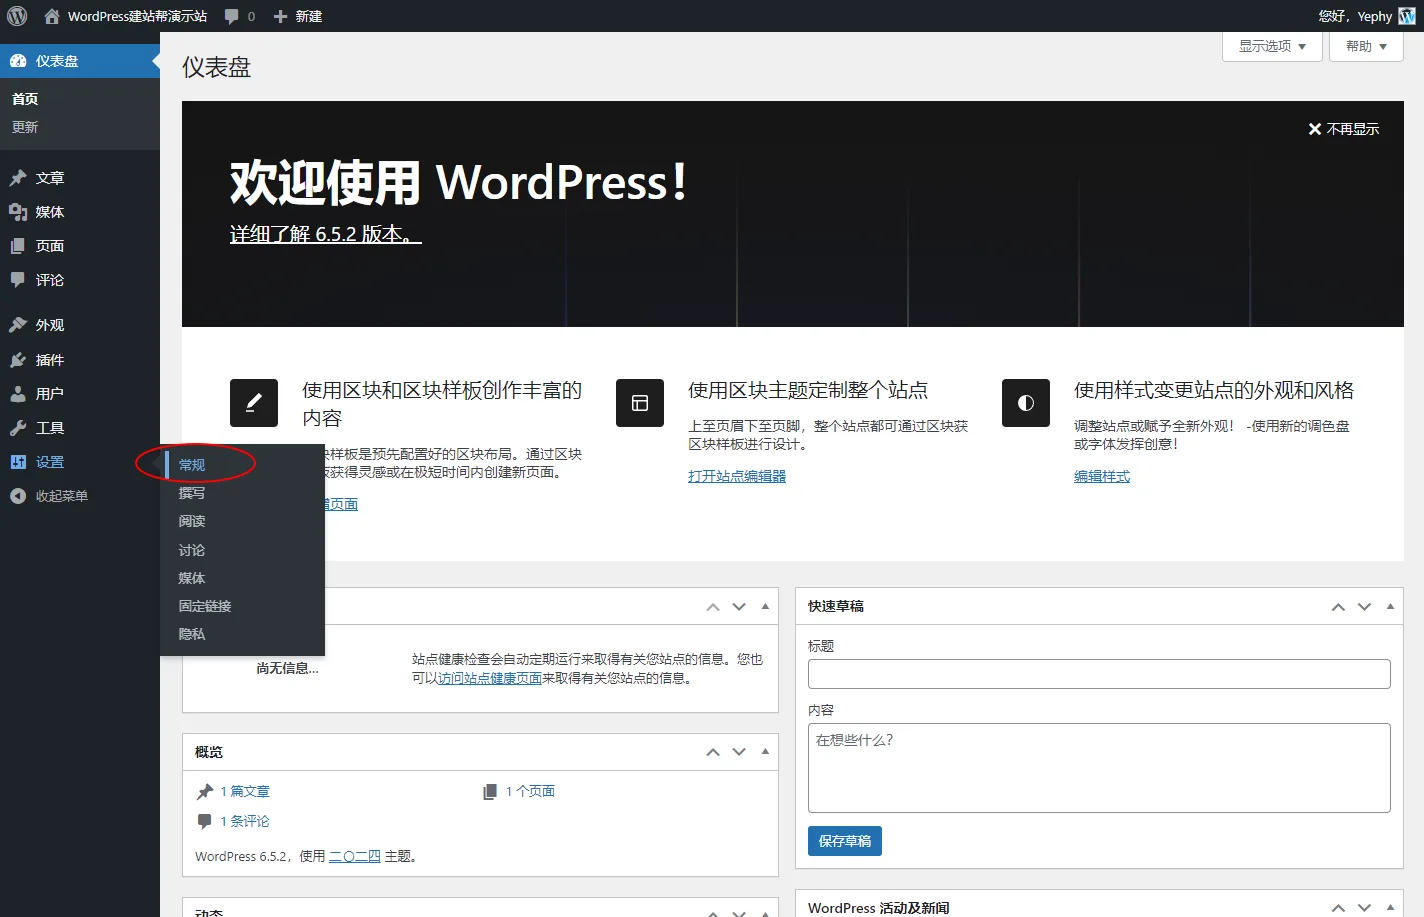The height and width of the screenshot is (917, 1424).
Task: Open the 访问站点健康页面 link
Action: [x=490, y=678]
